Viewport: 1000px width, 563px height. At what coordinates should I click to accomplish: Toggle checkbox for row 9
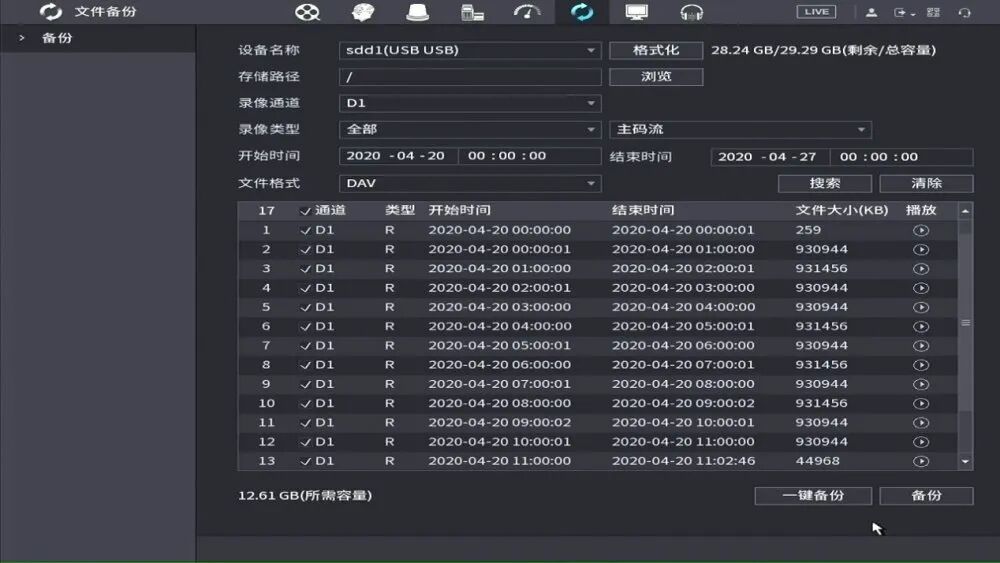[x=305, y=384]
